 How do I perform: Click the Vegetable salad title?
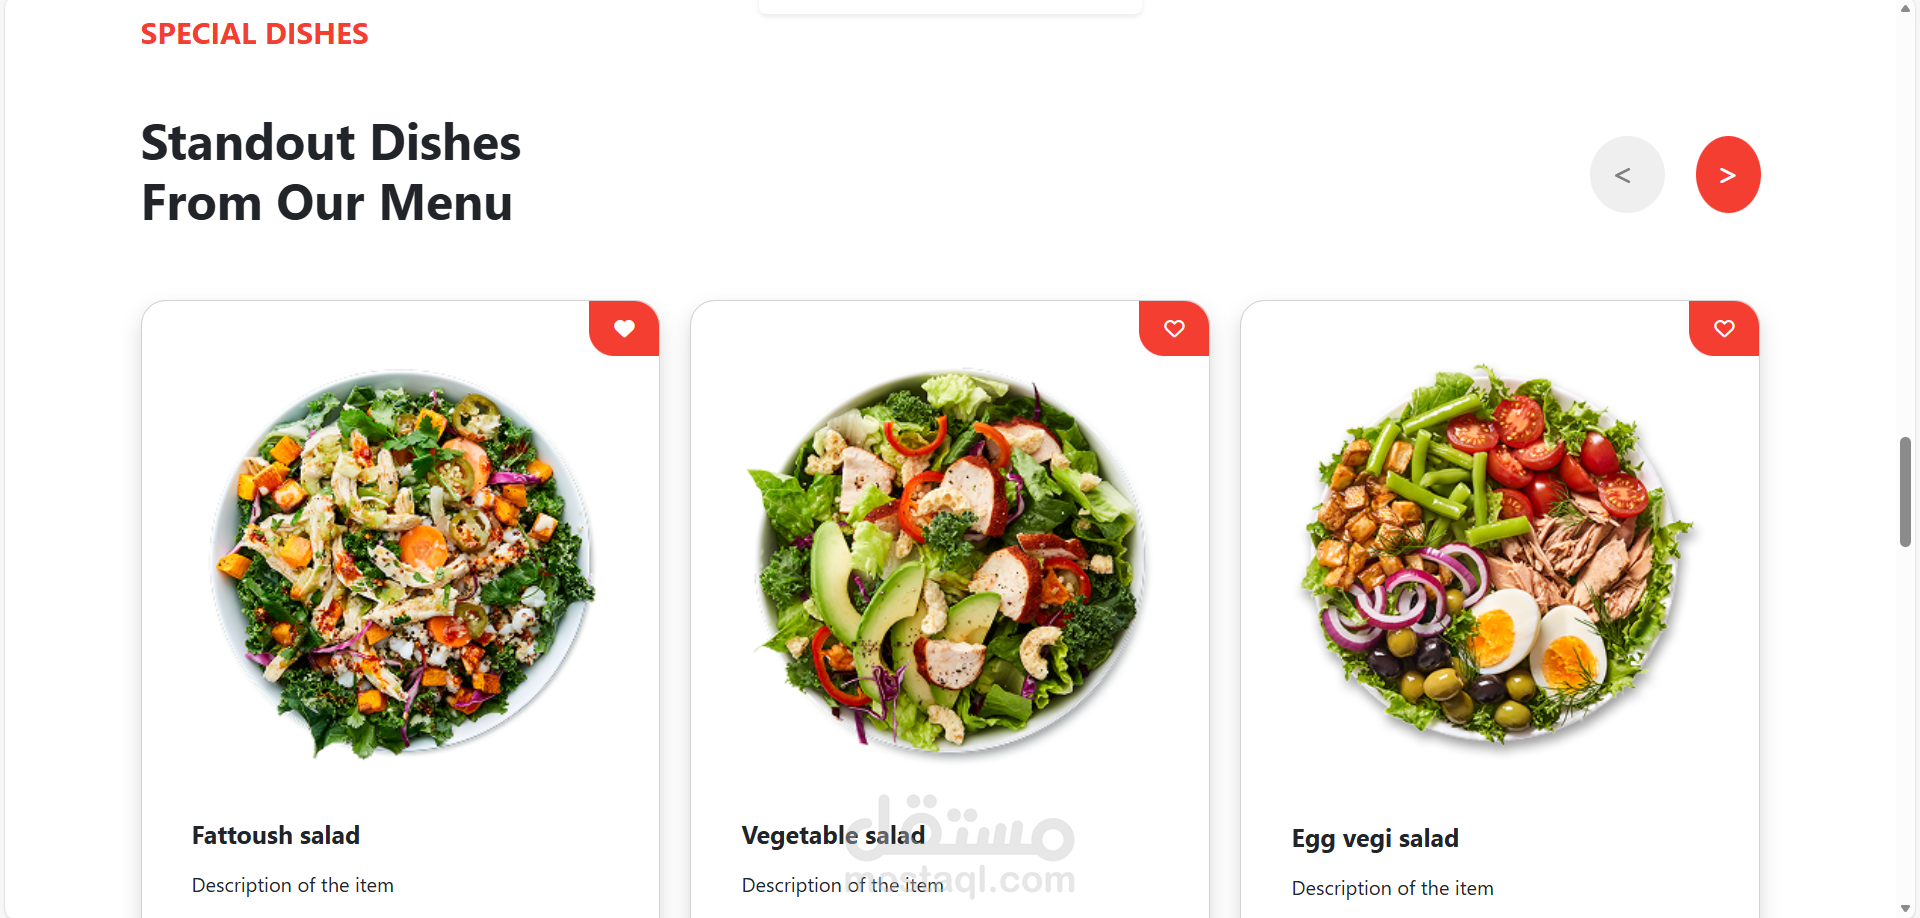click(x=833, y=836)
